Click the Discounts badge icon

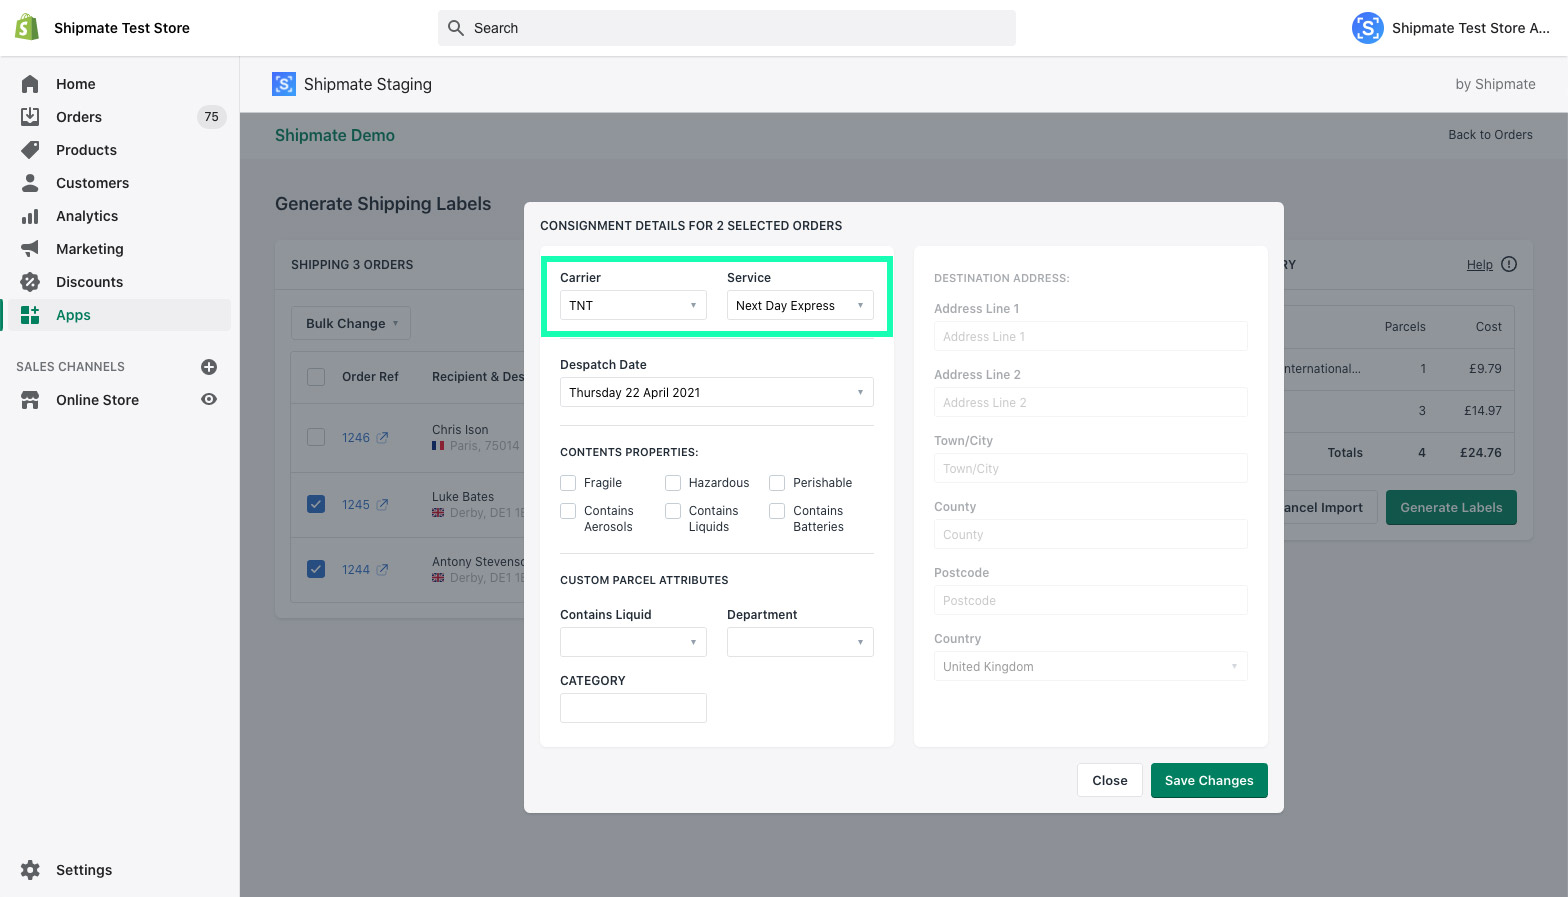click(x=30, y=282)
